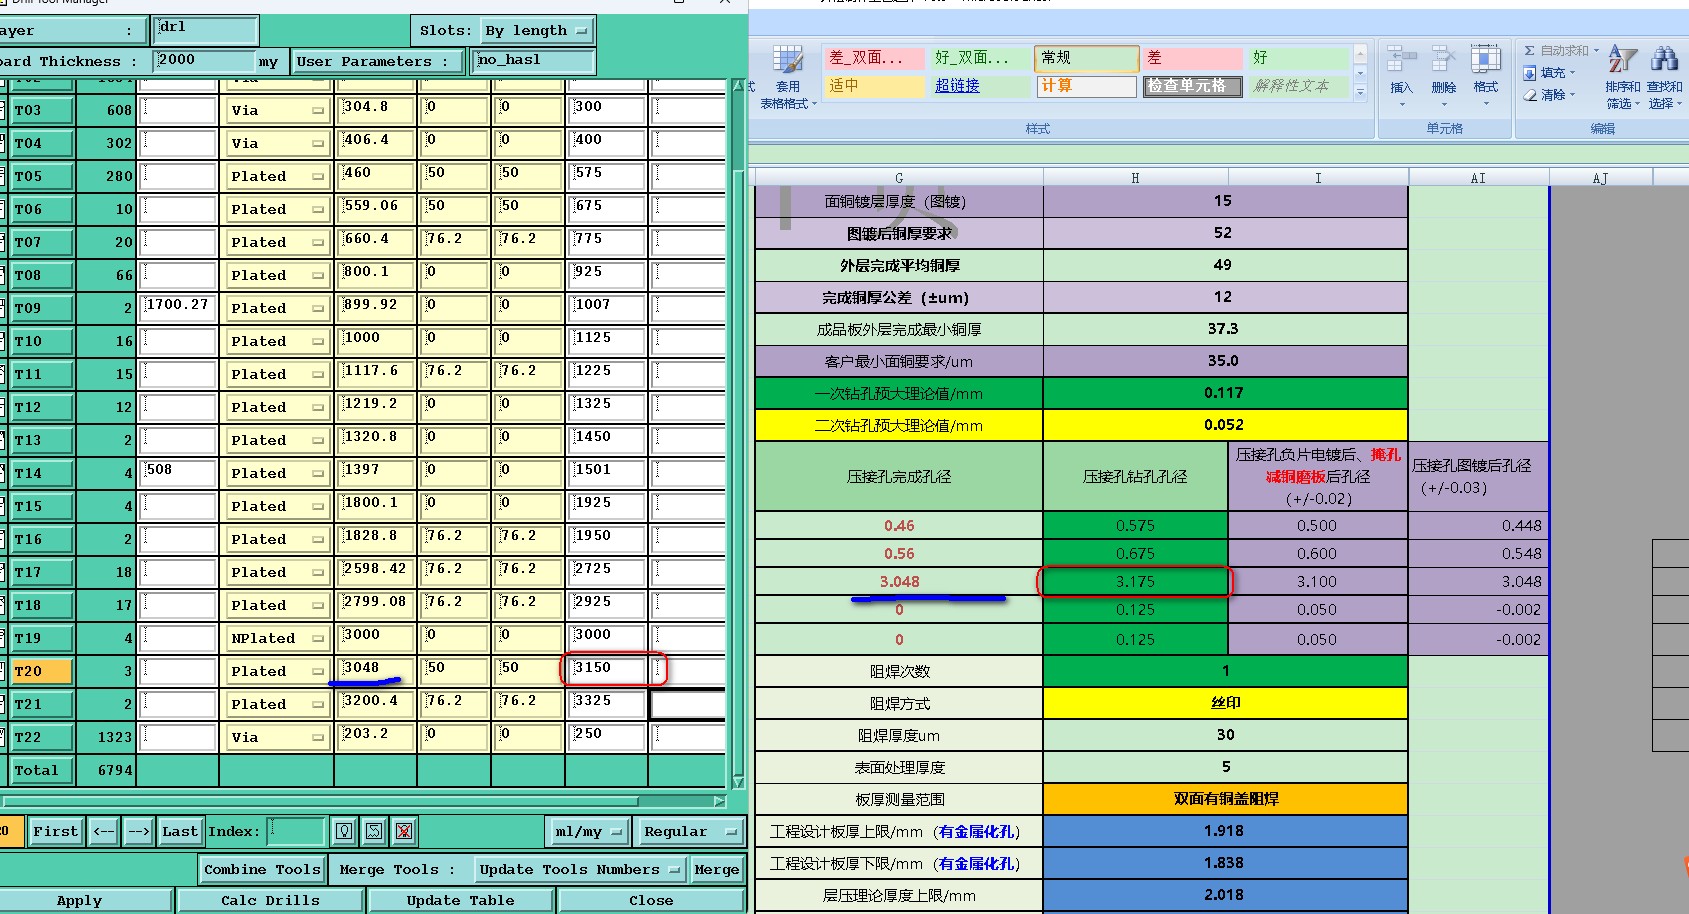Screen dimensions: 1689x914
Task: Open the type dropdown for tool T19 (NPlated)
Action: [x=277, y=638]
